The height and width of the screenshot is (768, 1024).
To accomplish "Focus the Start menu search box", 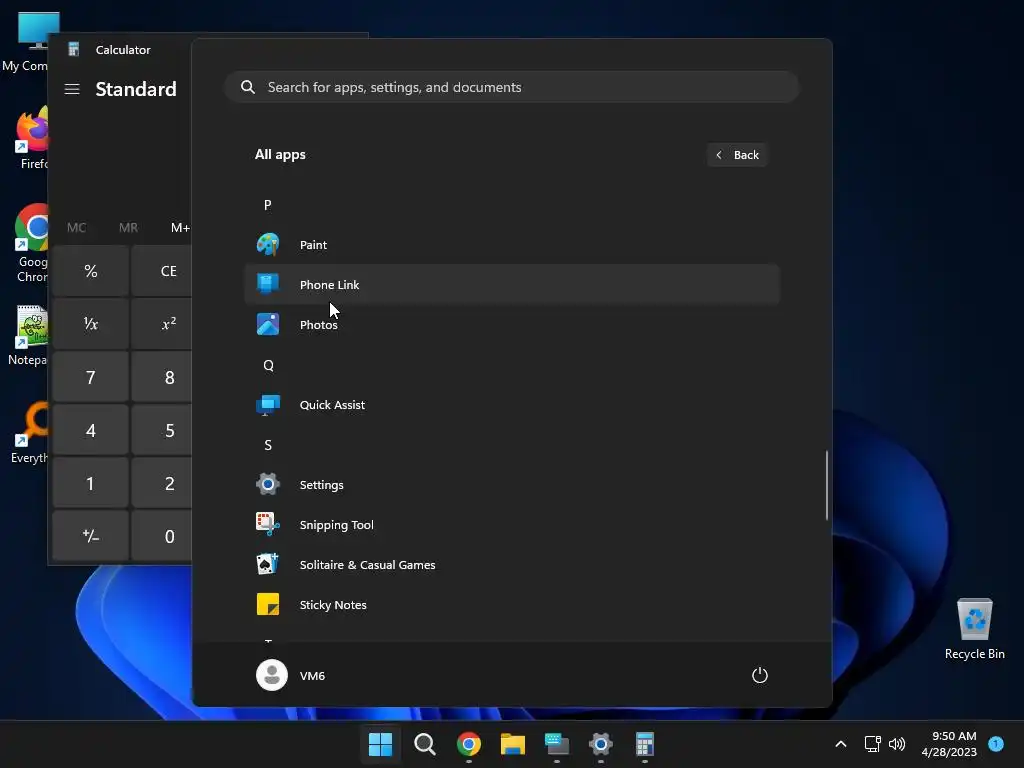I will tap(512, 87).
